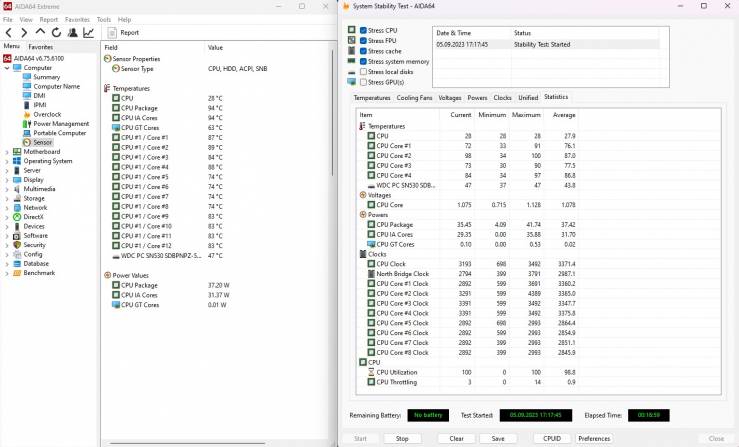Click the Display icon in tree
Viewport: 739px width, 447px height.
(17, 180)
